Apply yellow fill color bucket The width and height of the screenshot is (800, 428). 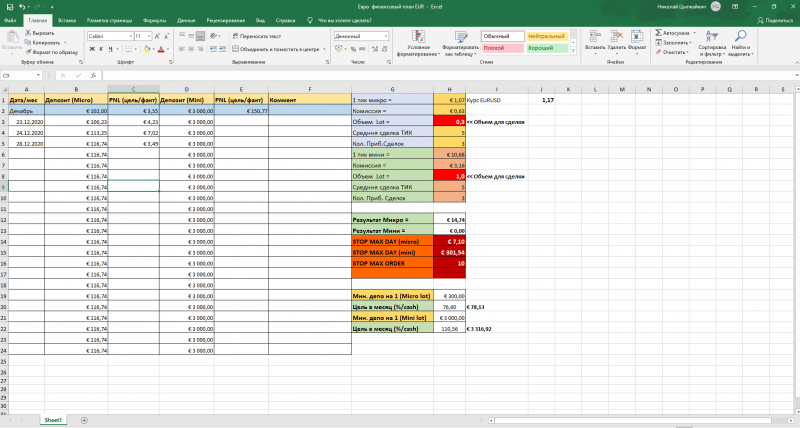147,49
